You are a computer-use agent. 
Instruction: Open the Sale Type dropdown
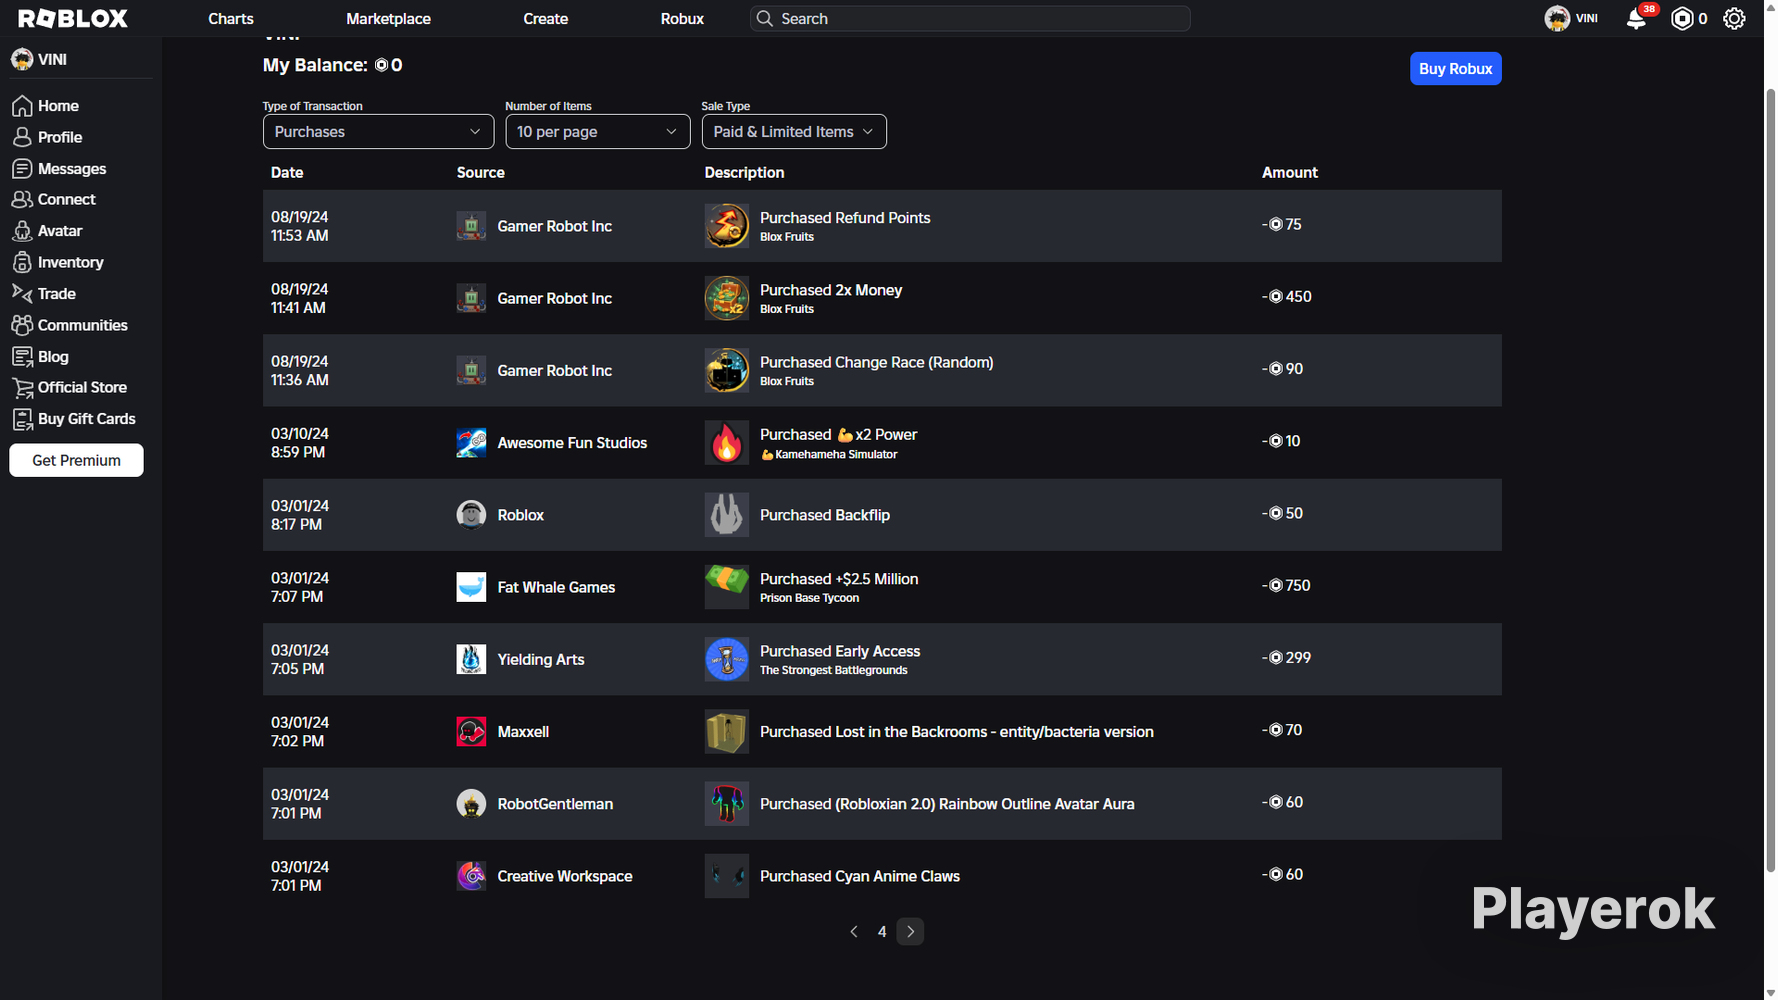coord(794,132)
